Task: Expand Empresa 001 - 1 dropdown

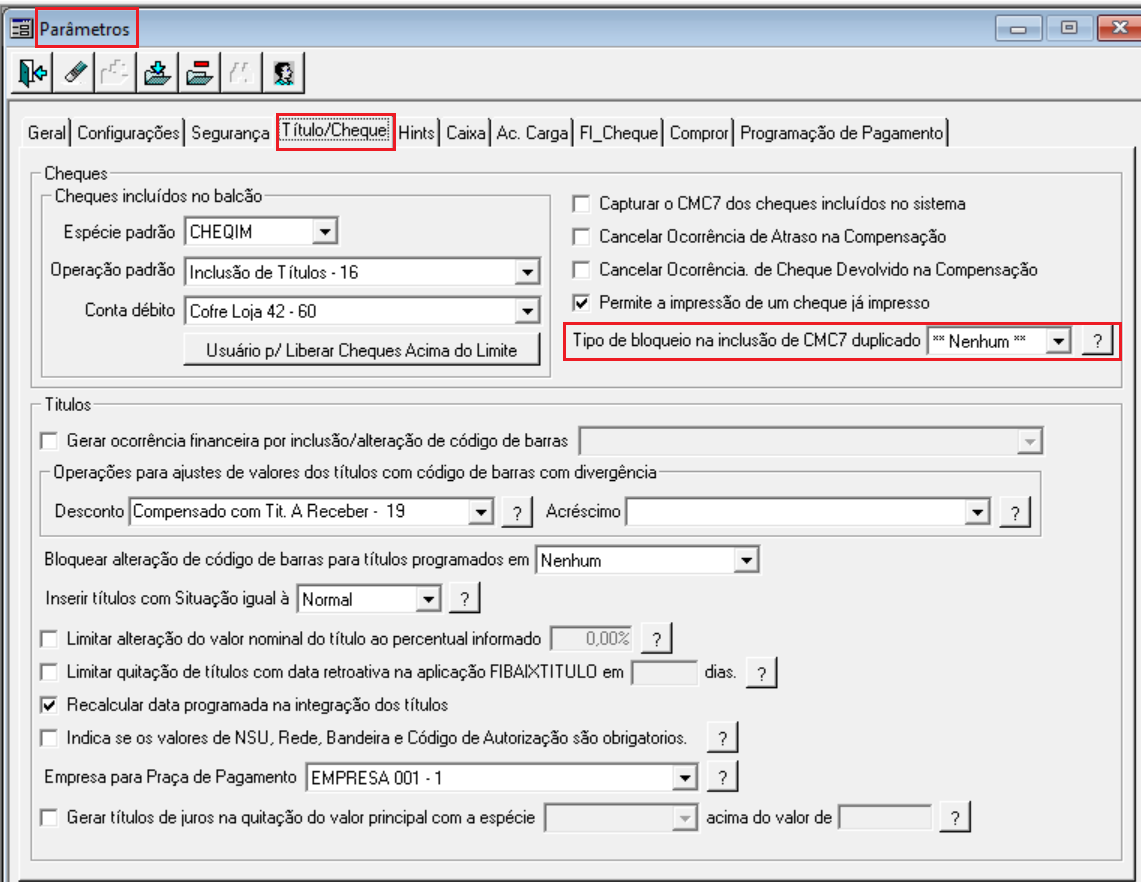Action: (684, 778)
